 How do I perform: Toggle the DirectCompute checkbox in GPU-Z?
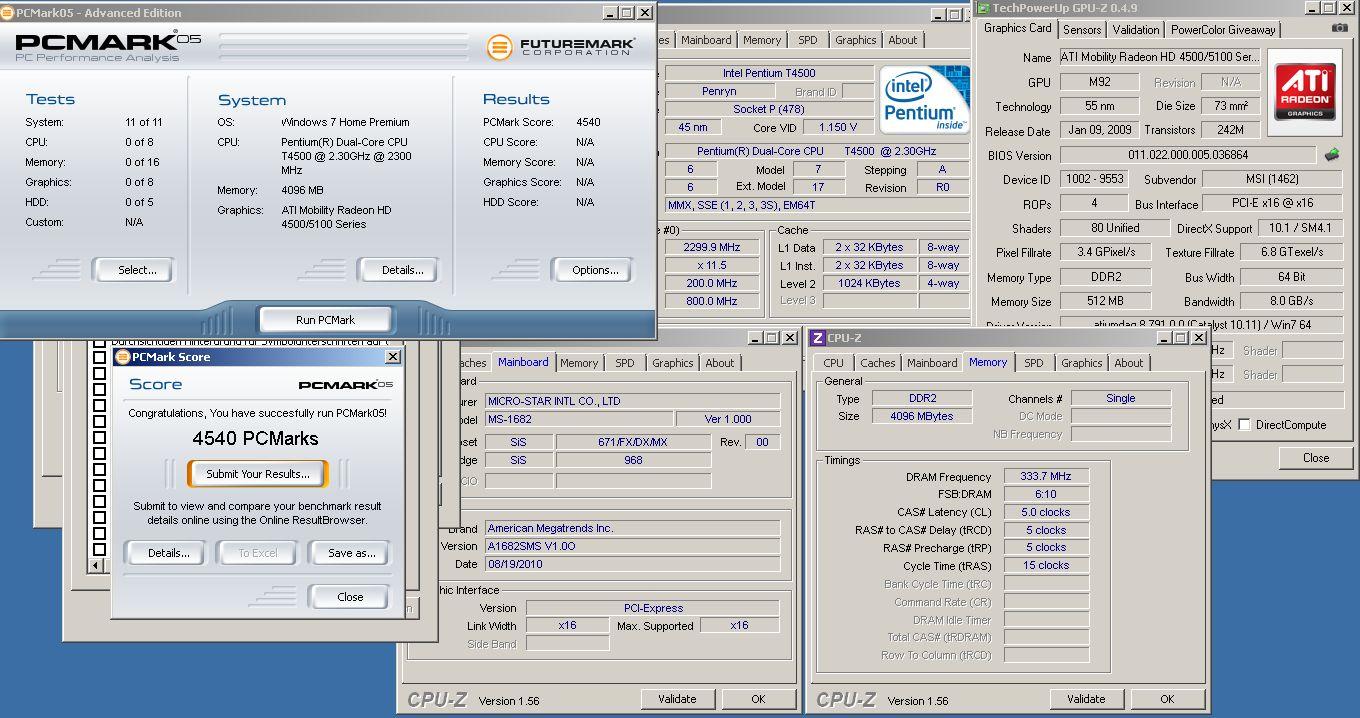[1244, 425]
